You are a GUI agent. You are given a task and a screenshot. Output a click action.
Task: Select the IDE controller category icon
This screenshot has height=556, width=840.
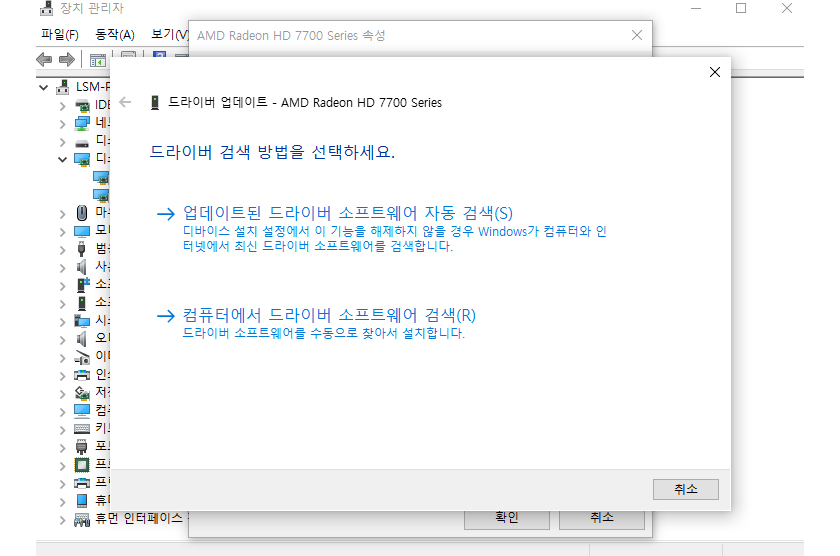(x=82, y=106)
